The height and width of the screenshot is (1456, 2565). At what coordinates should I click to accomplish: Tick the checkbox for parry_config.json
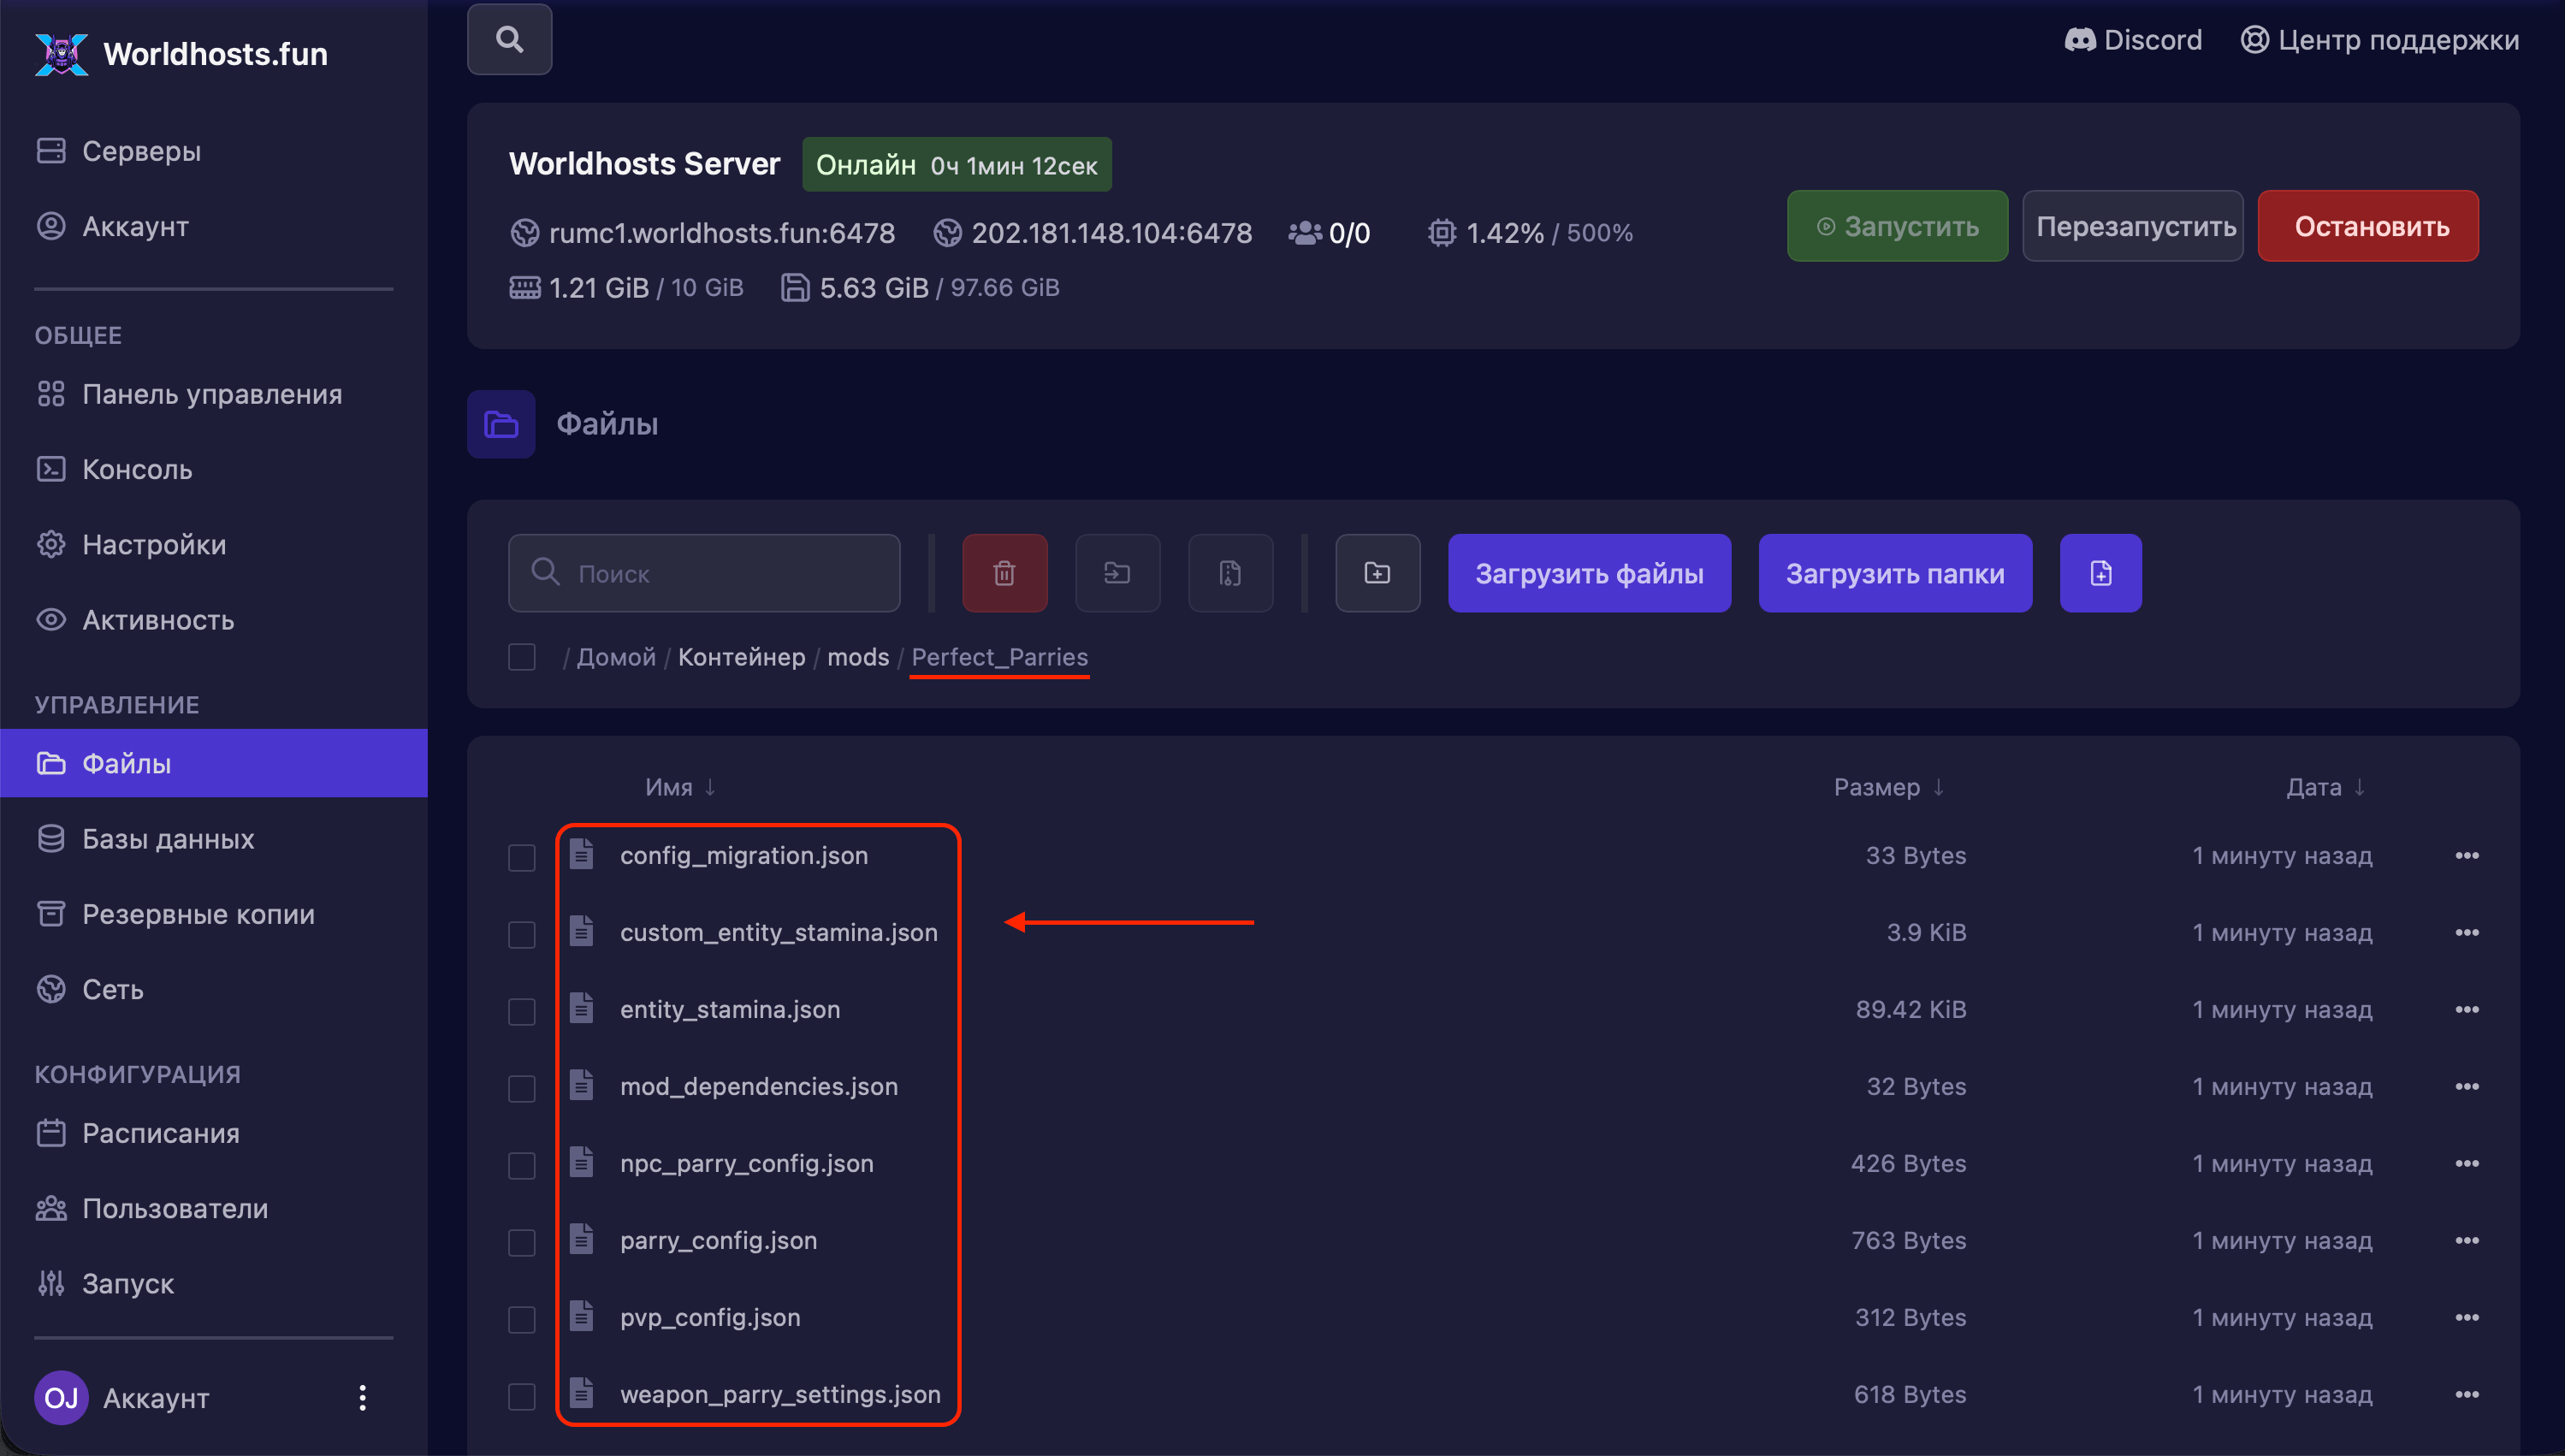tap(522, 1242)
